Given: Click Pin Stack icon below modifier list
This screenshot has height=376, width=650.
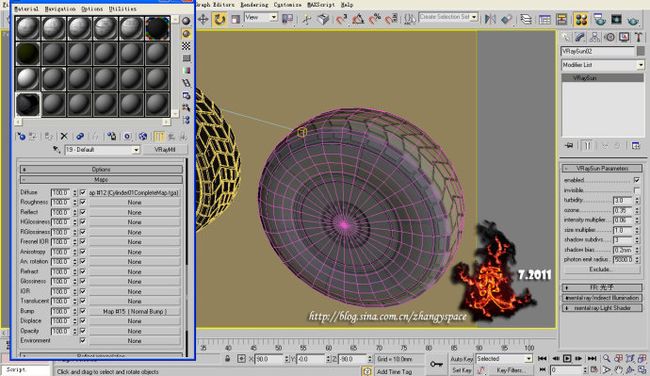Looking at the screenshot, I should [x=569, y=146].
